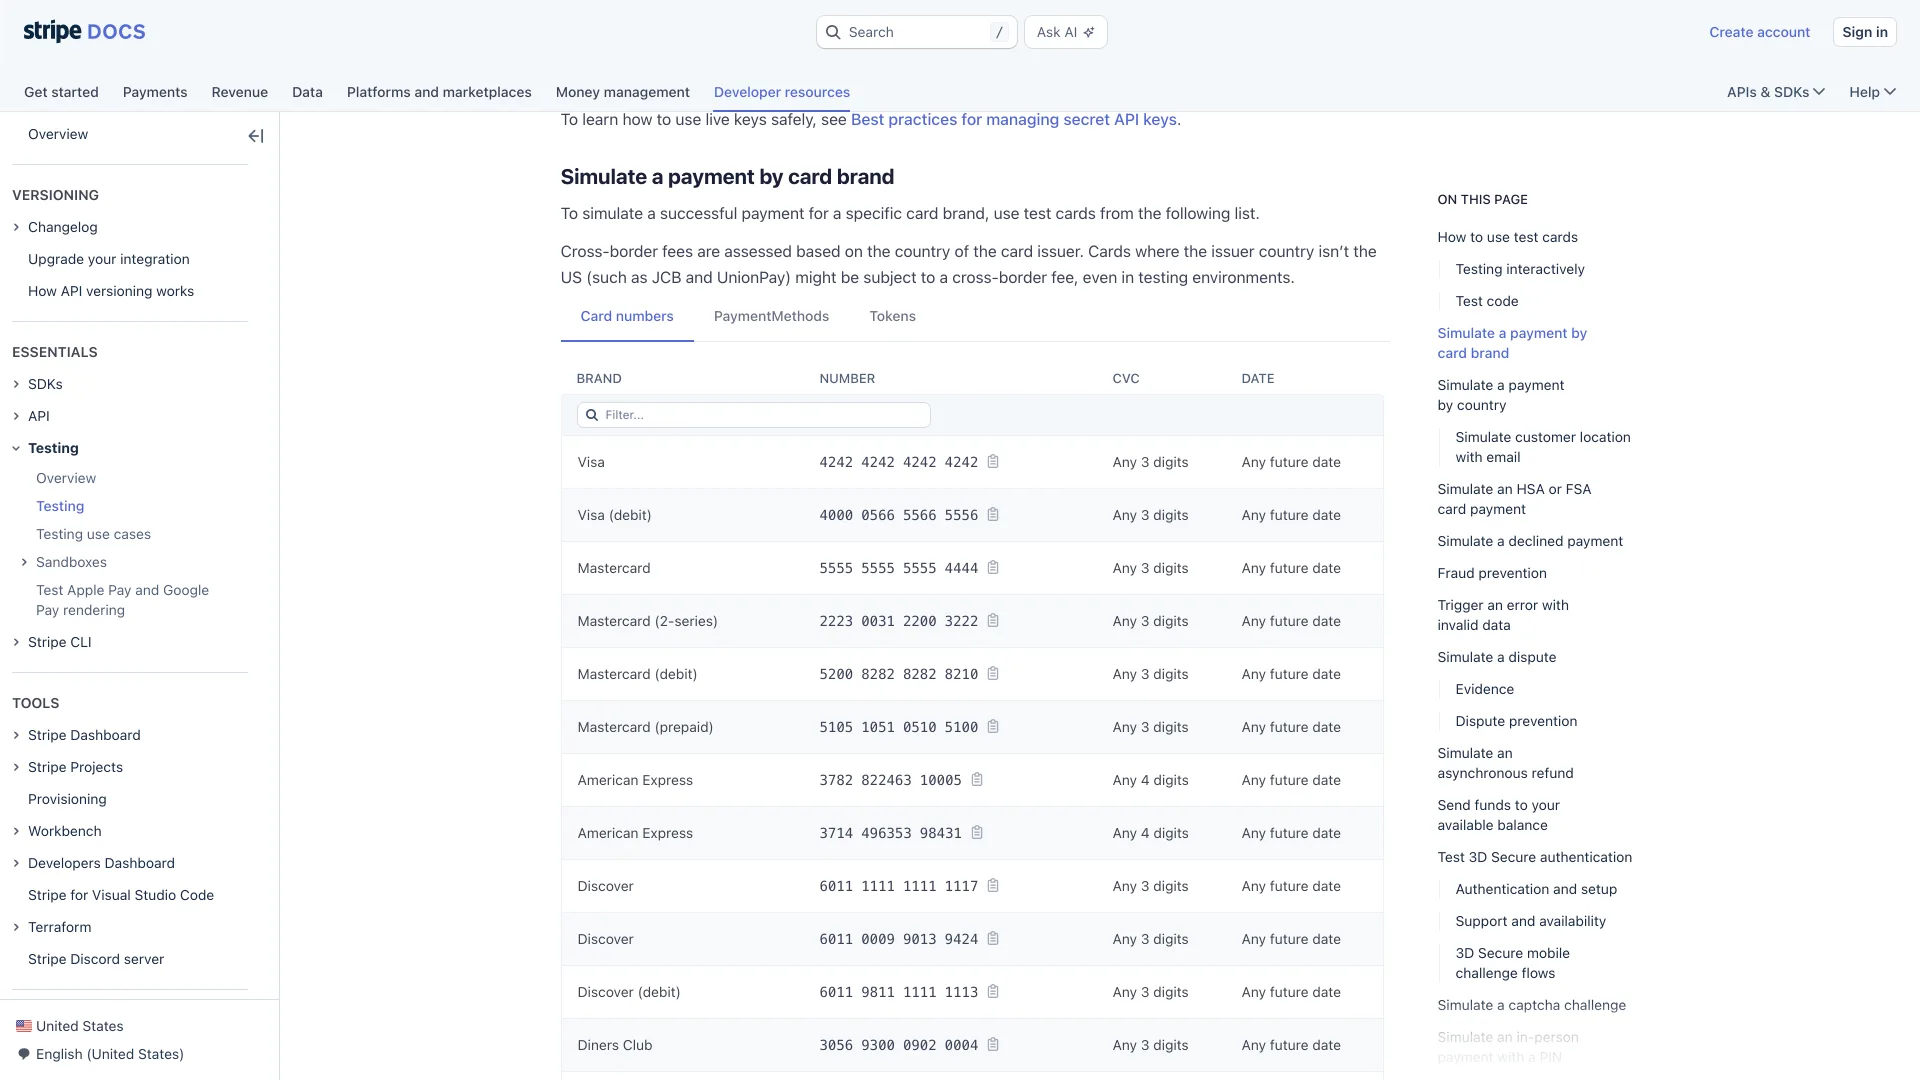Copy the Diners Club card number

coord(993,1045)
